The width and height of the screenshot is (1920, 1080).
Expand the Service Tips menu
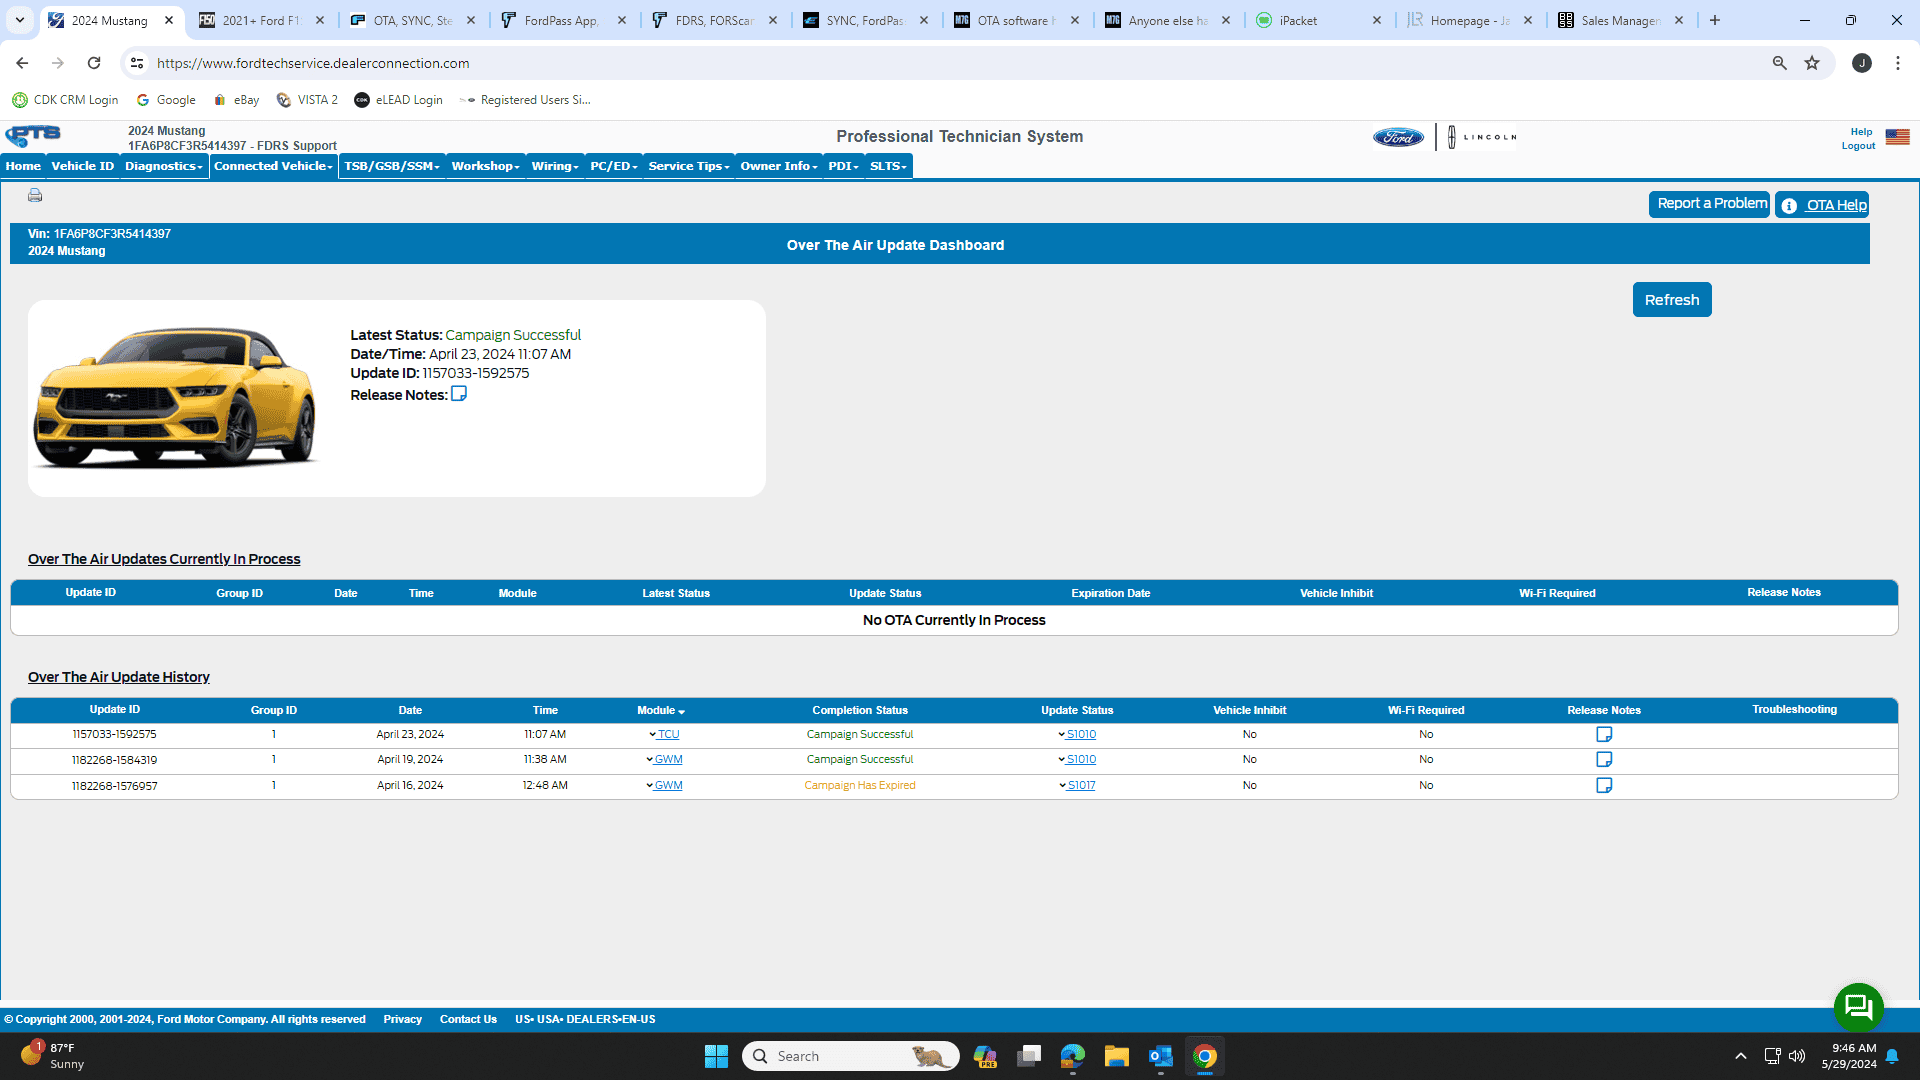tap(689, 166)
